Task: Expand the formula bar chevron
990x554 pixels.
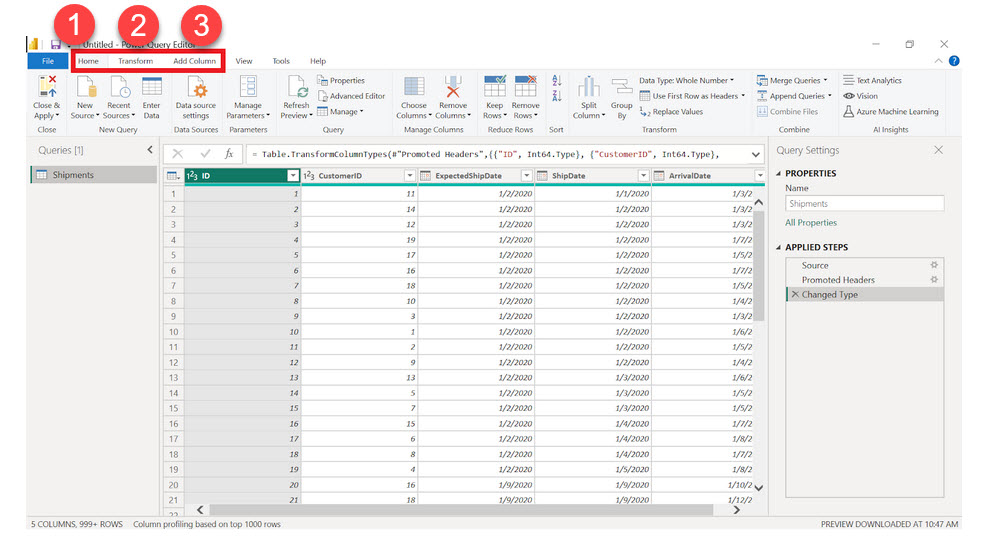Action: click(755, 154)
